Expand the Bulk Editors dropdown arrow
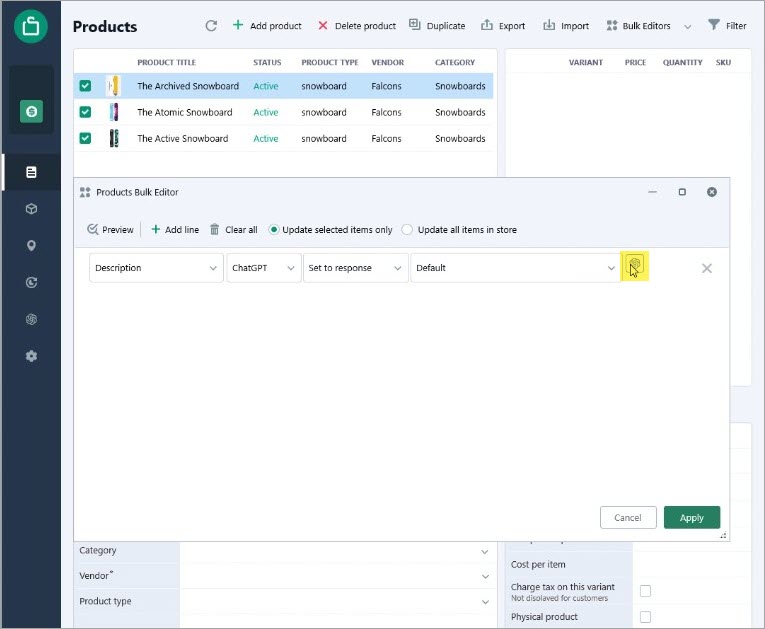Screen dimensions: 765x629 pyautogui.click(x=687, y=27)
